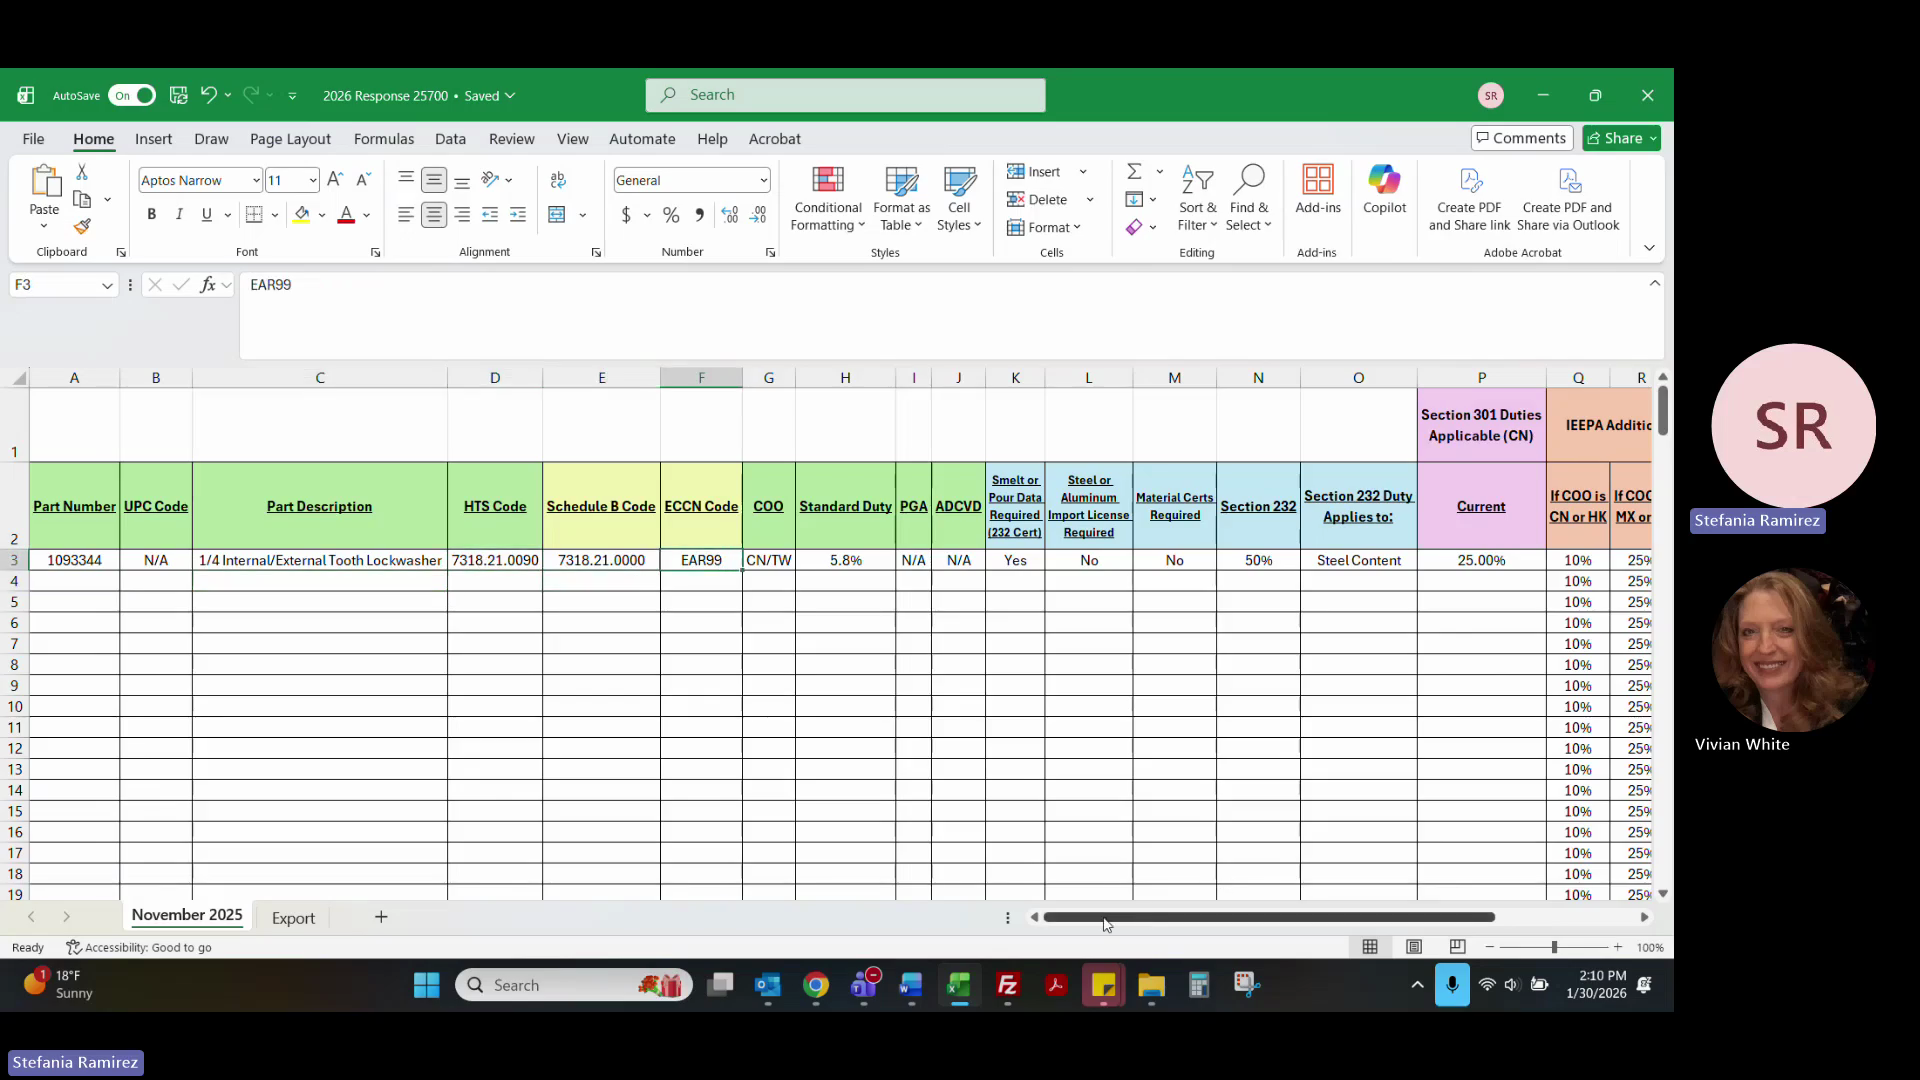Open the font name dropdown
Image resolution: width=1920 pixels, height=1080 pixels.
click(256, 180)
